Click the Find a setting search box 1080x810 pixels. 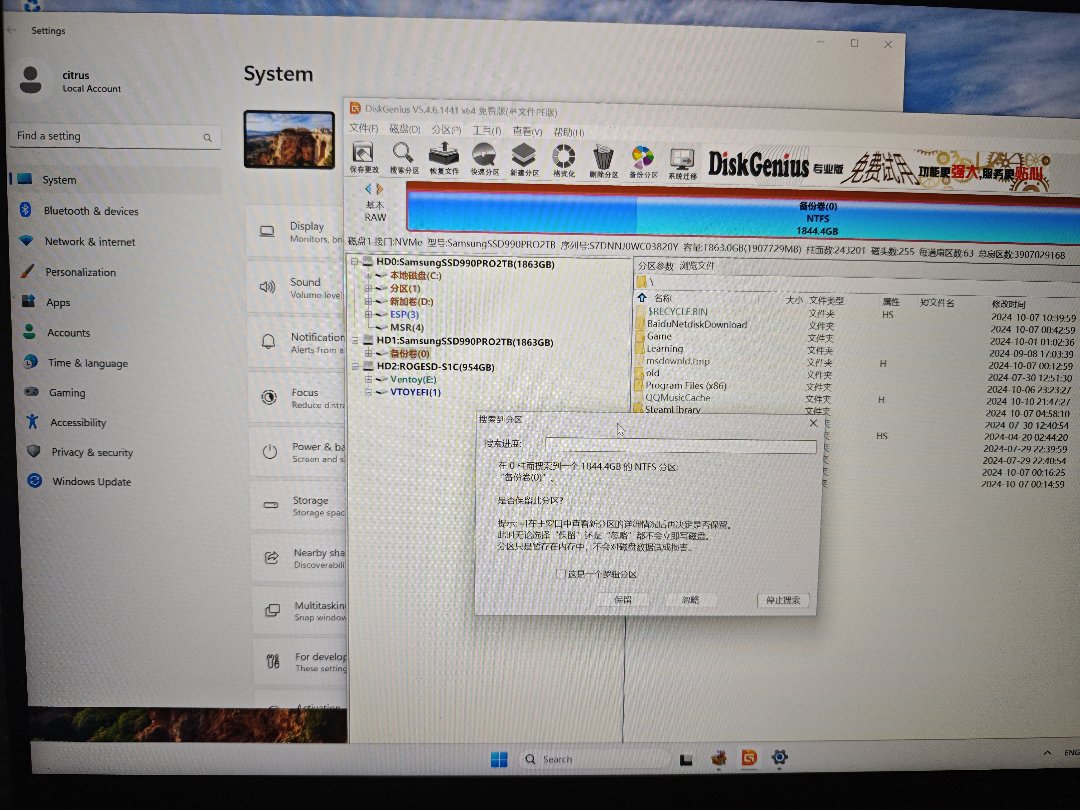(x=116, y=136)
